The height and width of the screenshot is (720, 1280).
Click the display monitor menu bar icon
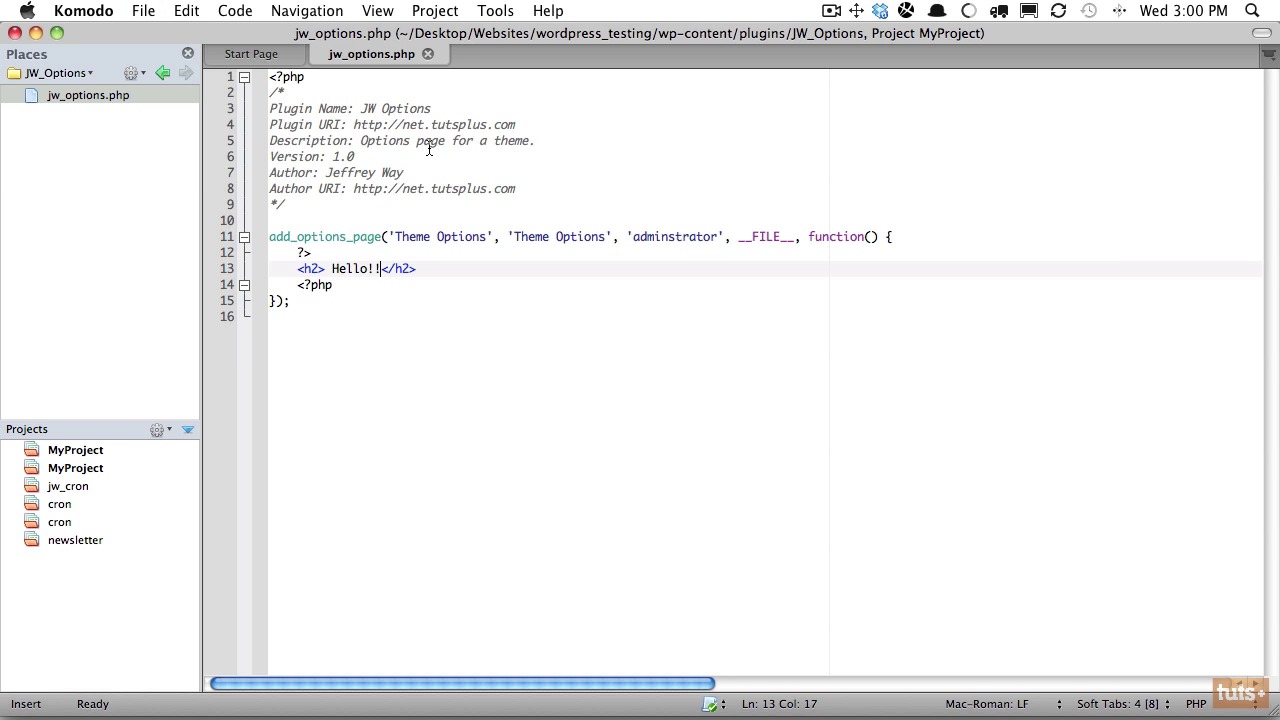coord(1029,11)
